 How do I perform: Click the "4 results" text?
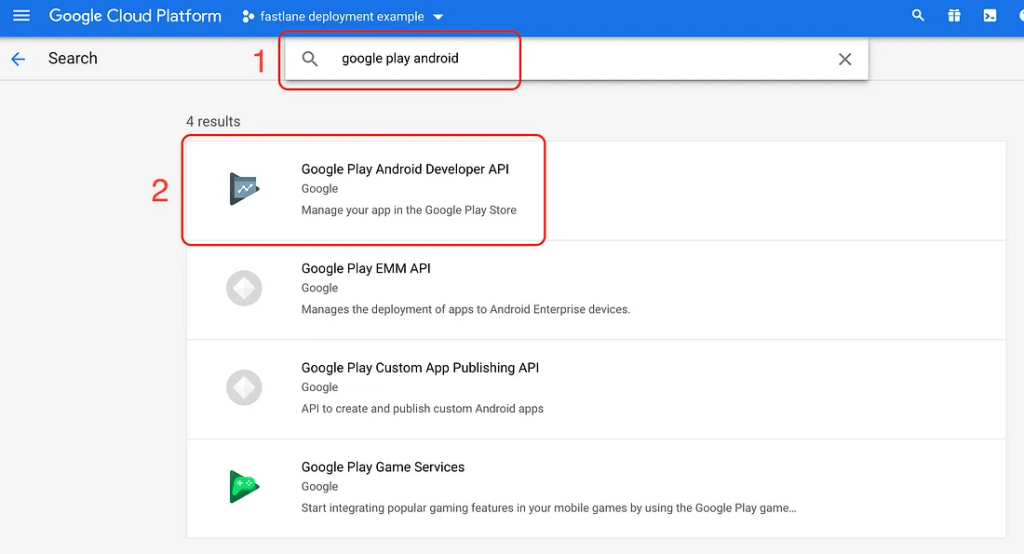pos(213,122)
